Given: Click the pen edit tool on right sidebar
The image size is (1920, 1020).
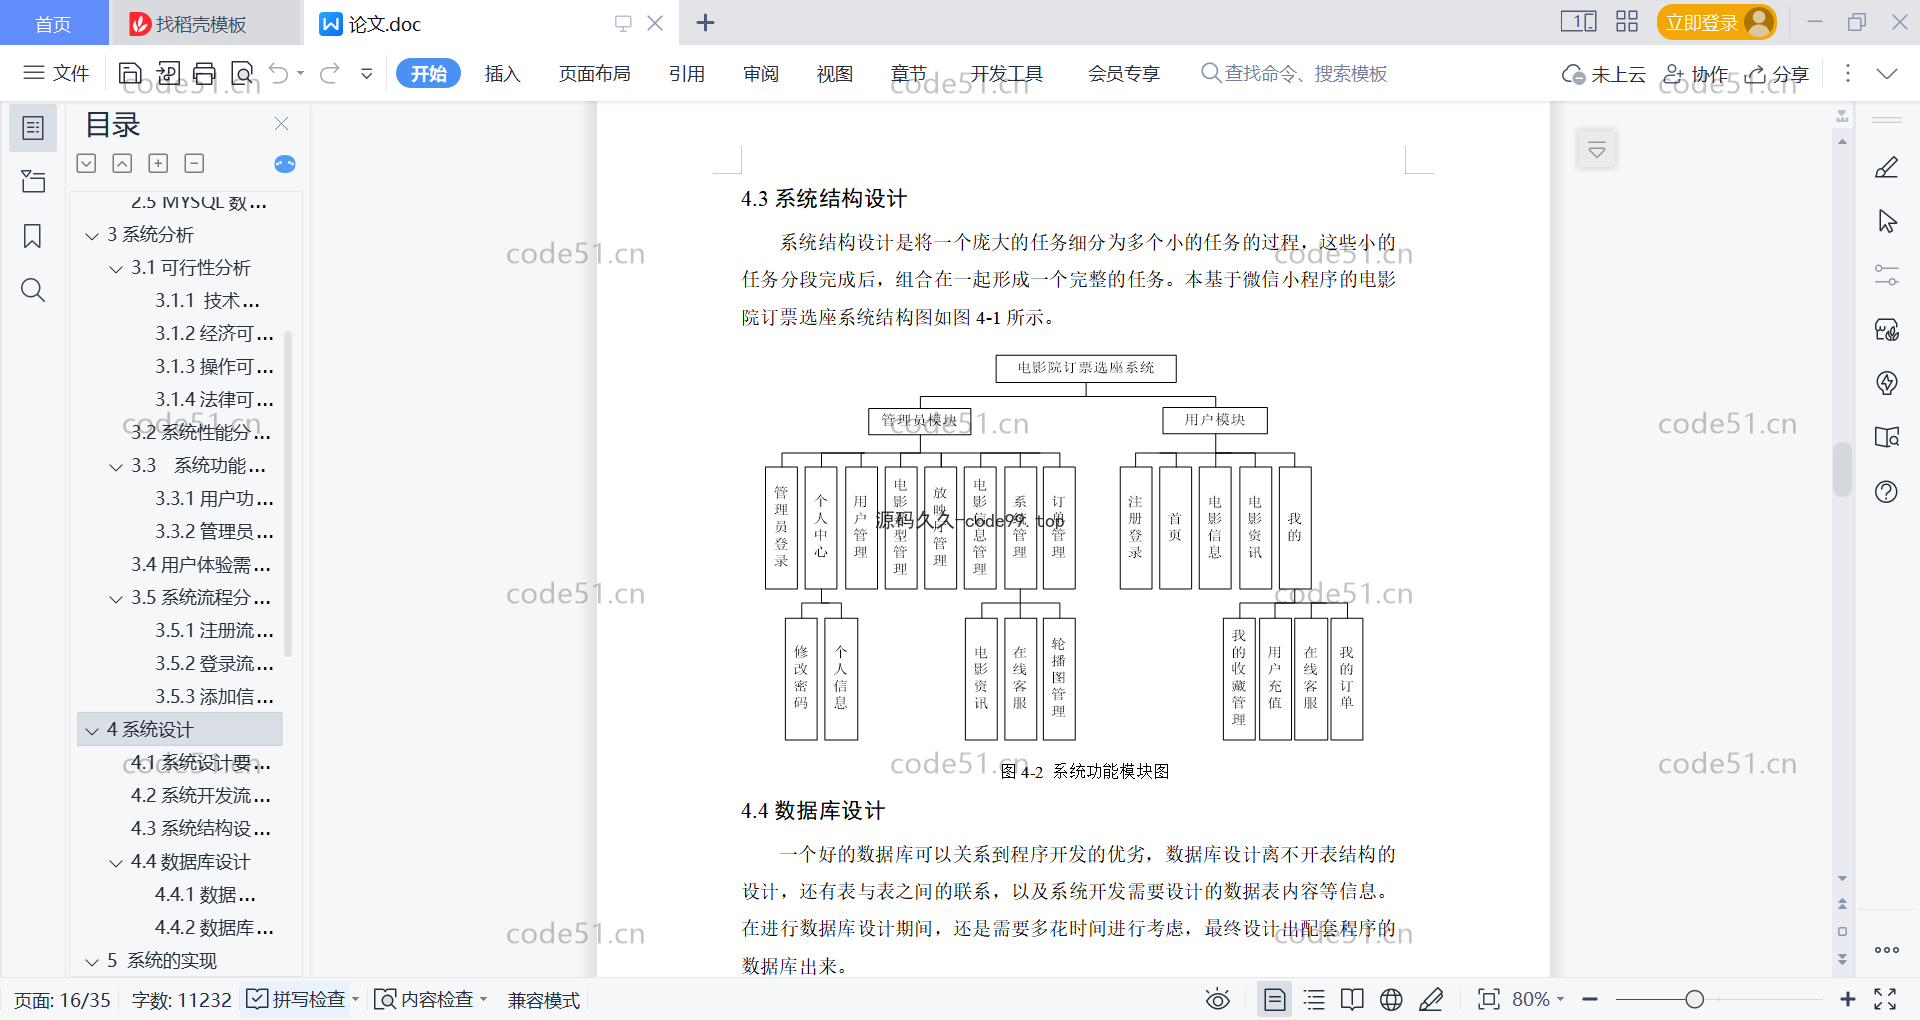Looking at the screenshot, I should (x=1887, y=168).
